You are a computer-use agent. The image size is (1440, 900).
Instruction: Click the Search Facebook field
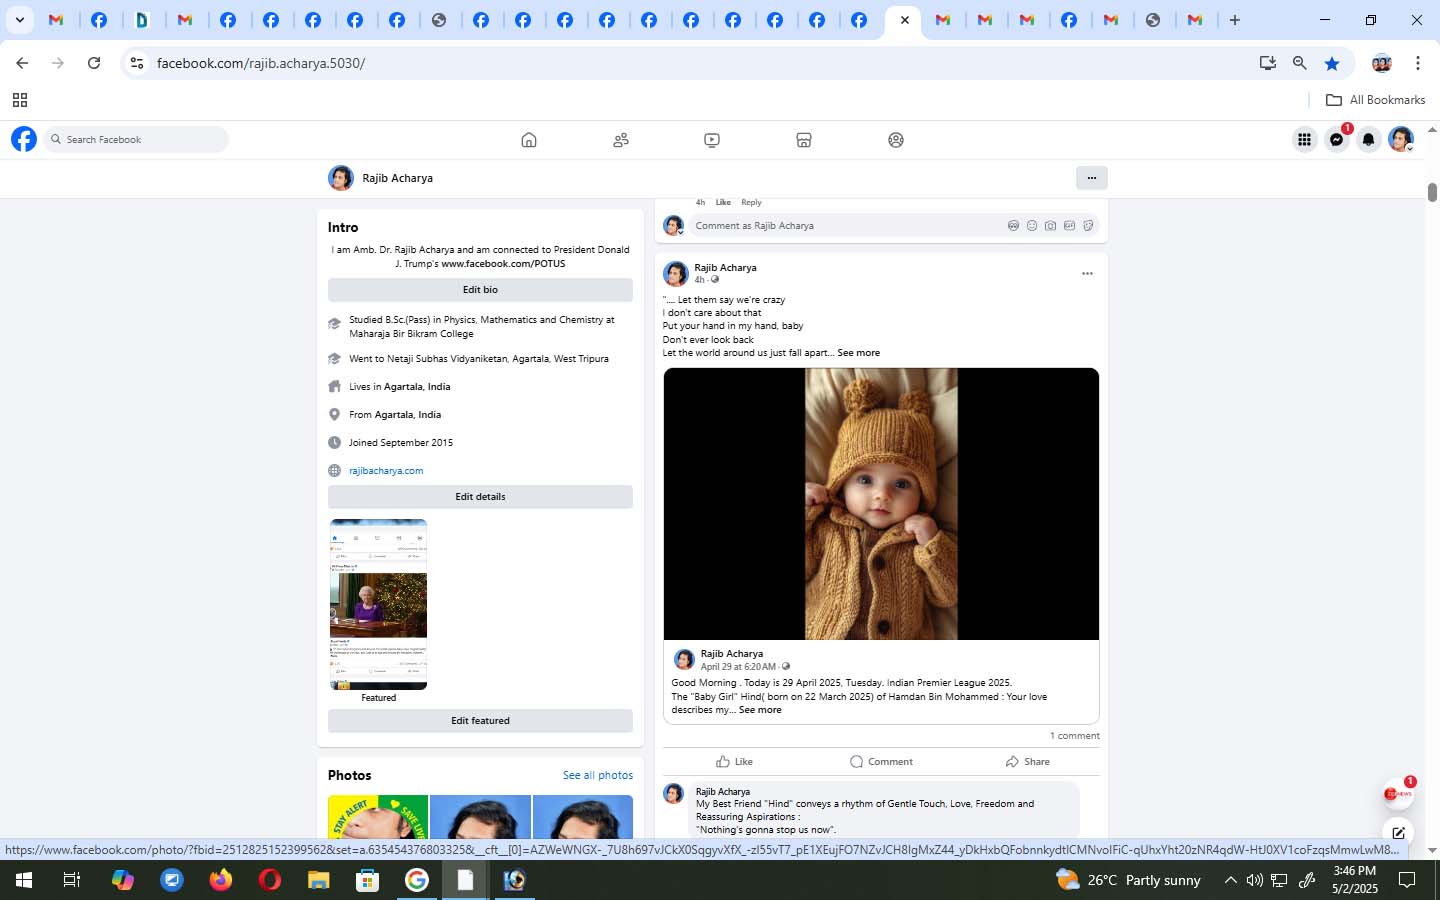(136, 140)
